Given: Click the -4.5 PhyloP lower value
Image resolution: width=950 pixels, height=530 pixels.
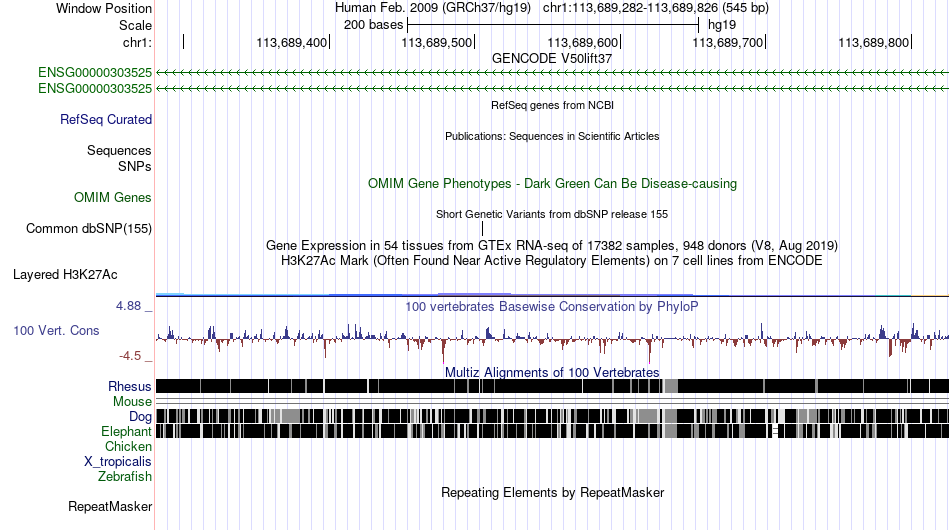Looking at the screenshot, I should (x=130, y=356).
